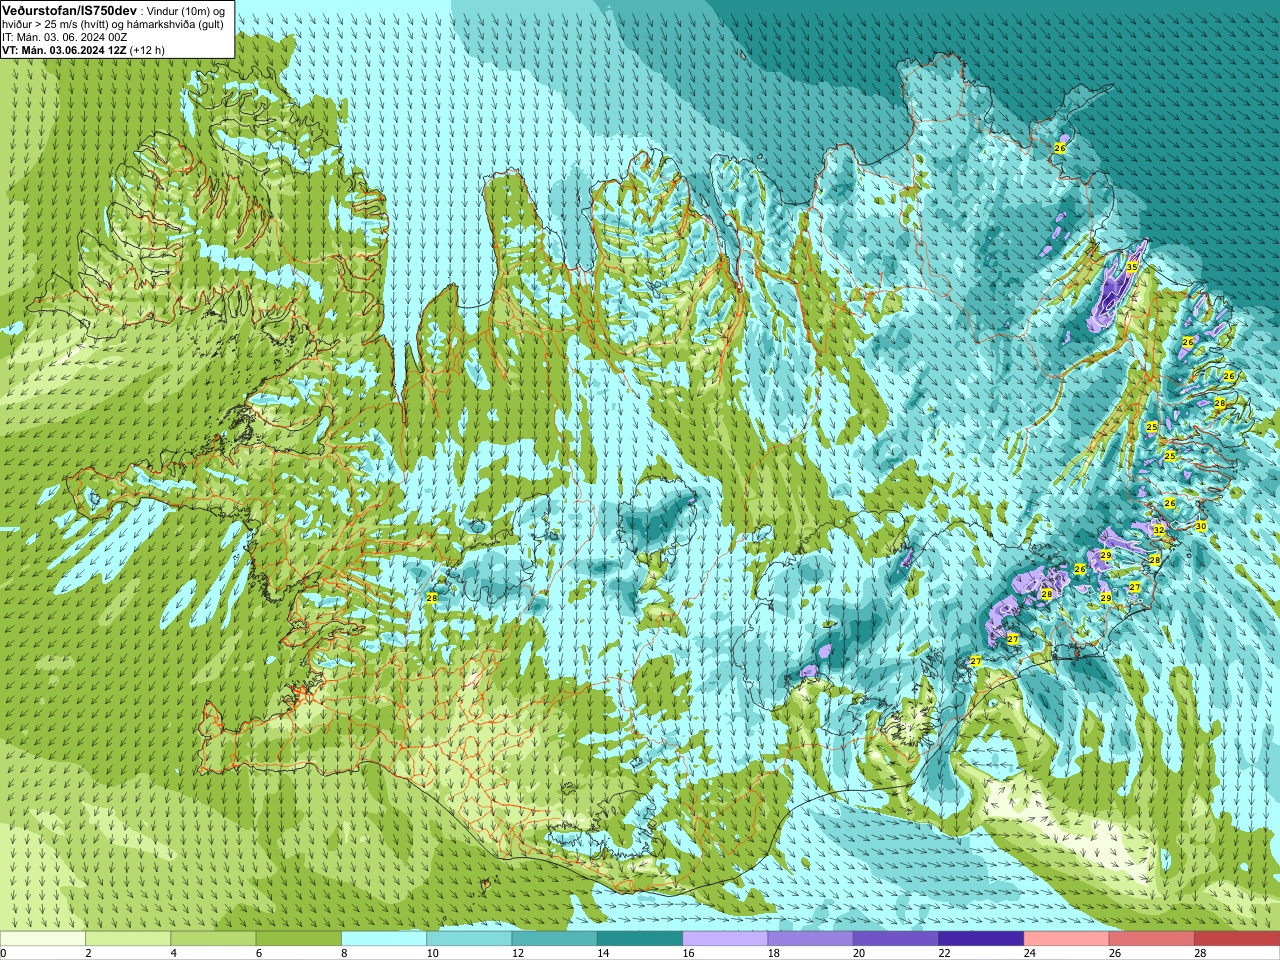Click the '(+12 h)' forecast offset text

148,50
